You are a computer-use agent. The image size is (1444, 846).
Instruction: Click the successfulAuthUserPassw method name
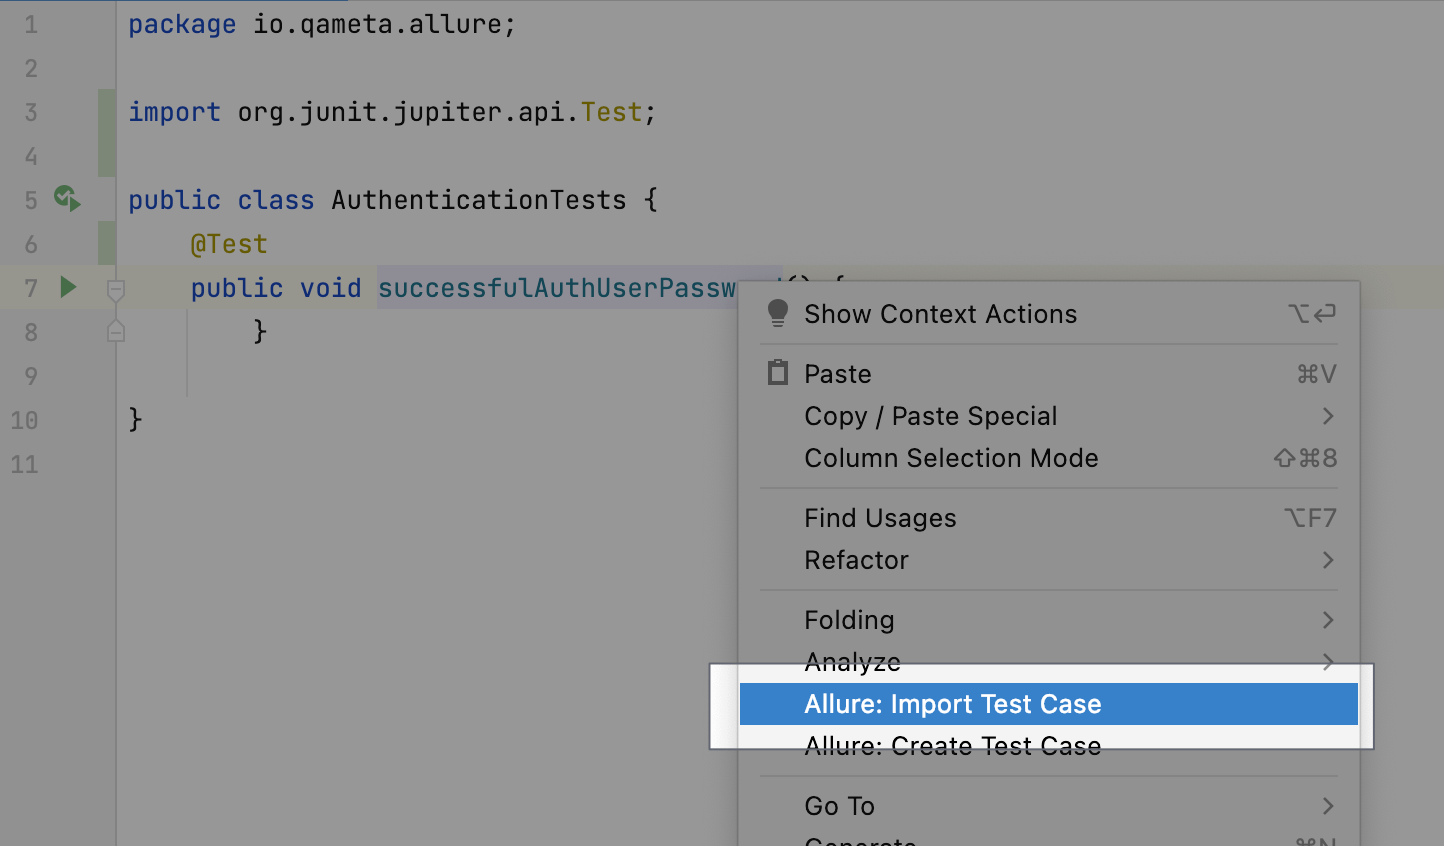[556, 288]
